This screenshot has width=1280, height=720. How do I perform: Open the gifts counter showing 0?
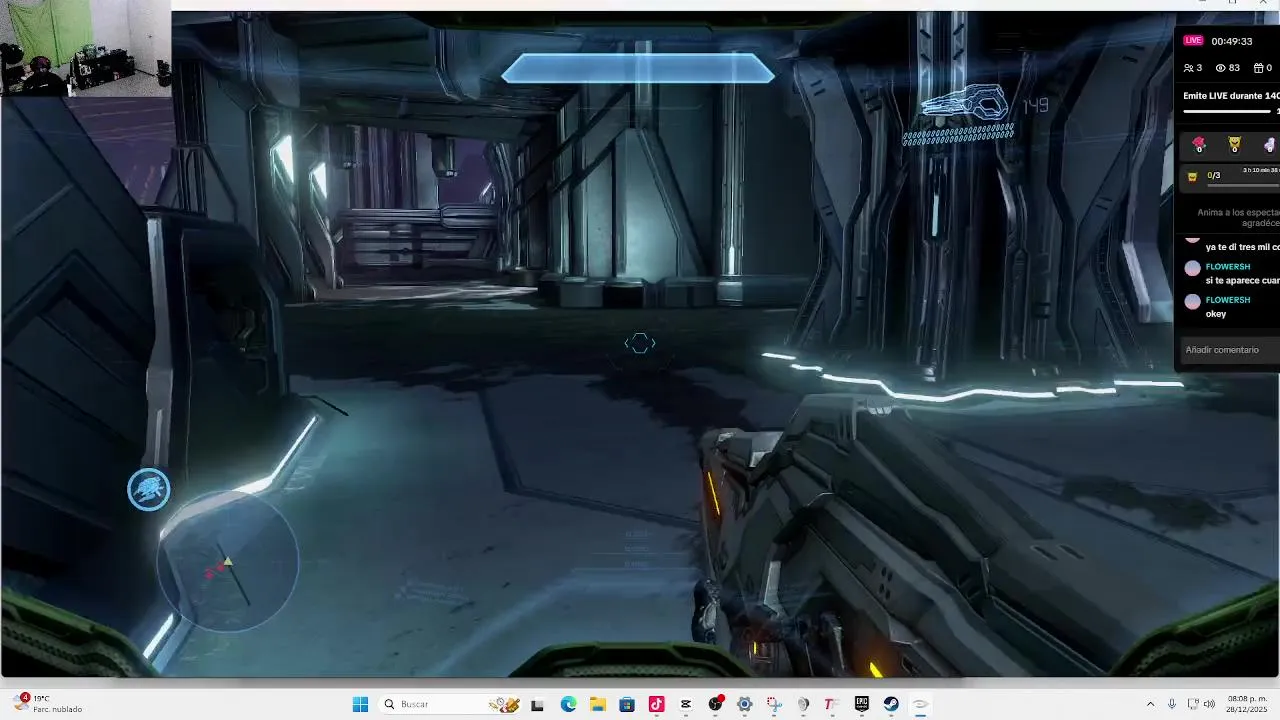(x=1263, y=68)
